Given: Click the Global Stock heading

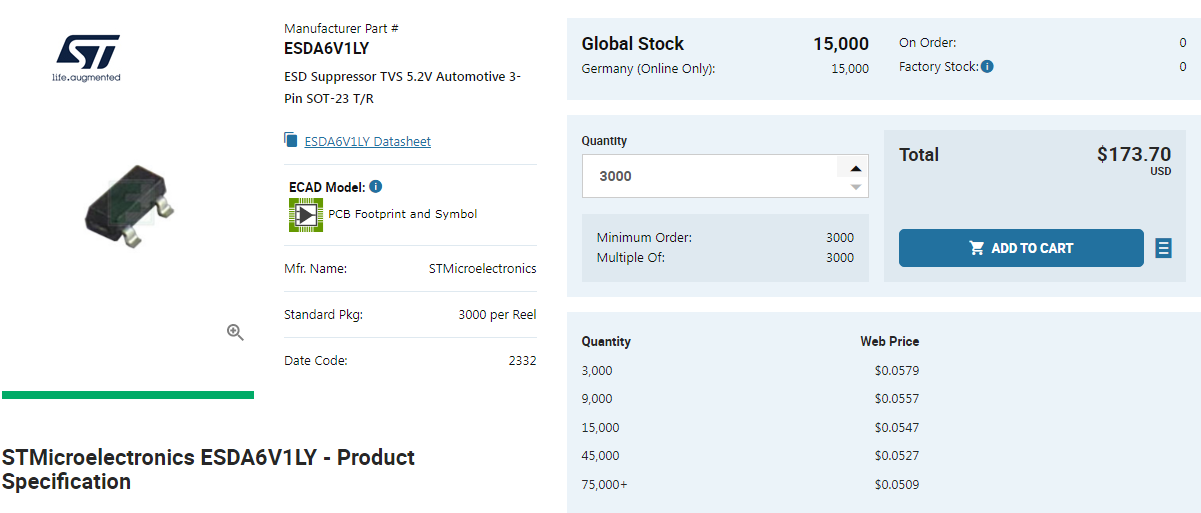Looking at the screenshot, I should click(633, 44).
